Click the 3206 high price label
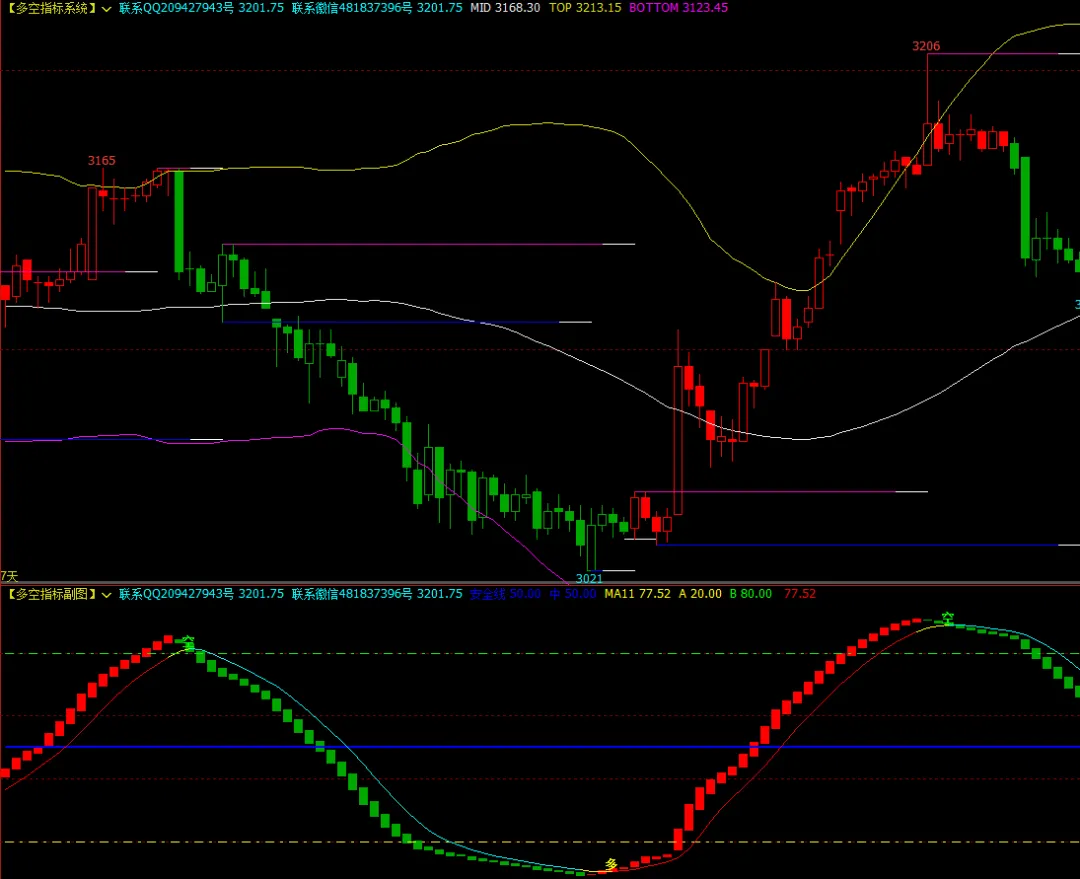The height and width of the screenshot is (879, 1080). (926, 46)
